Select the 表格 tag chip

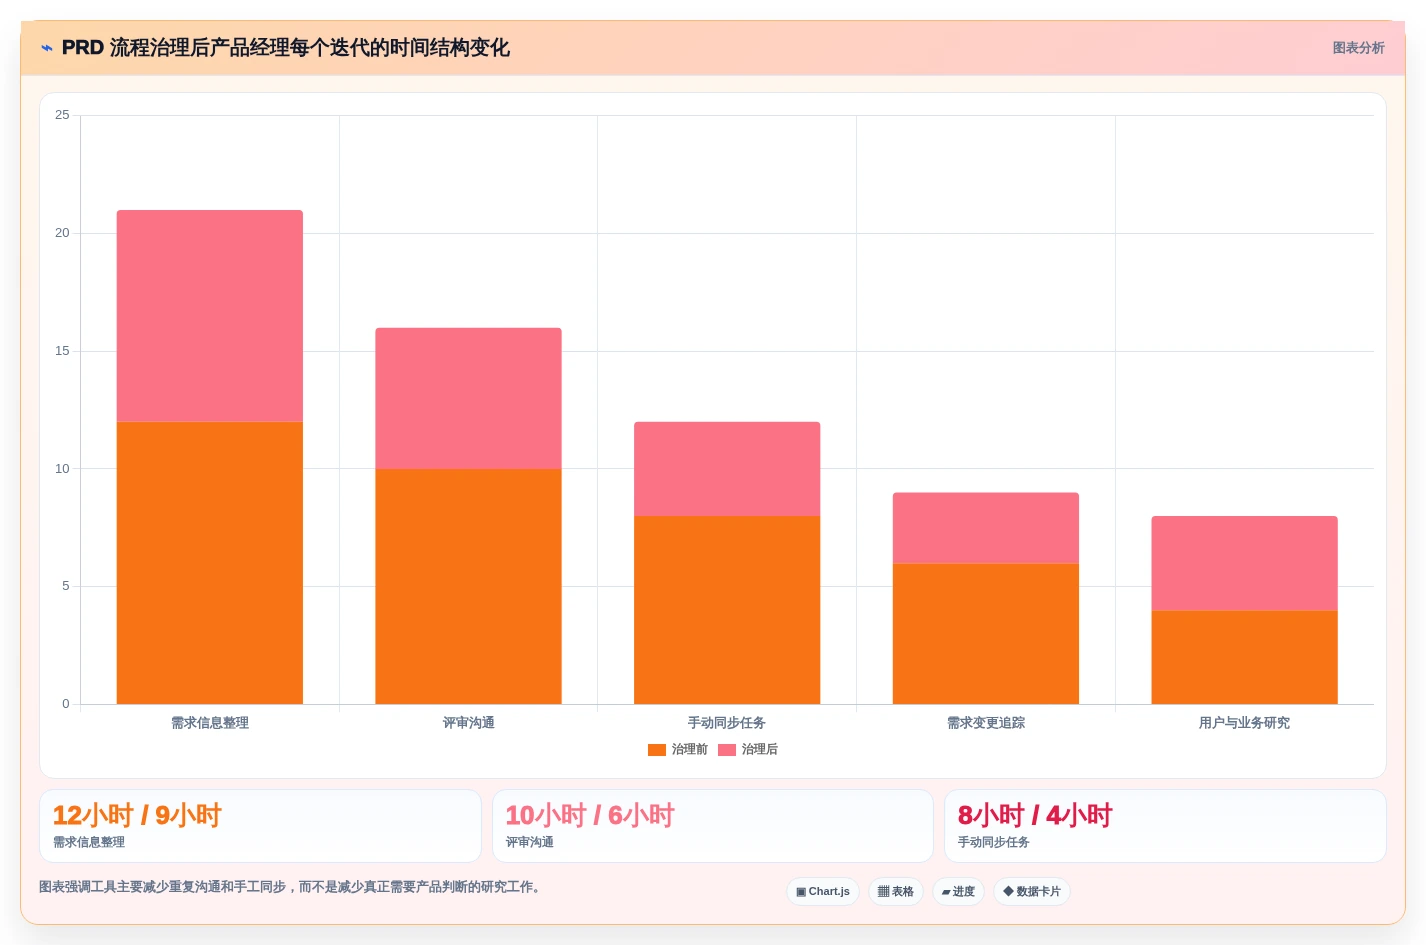pos(896,892)
